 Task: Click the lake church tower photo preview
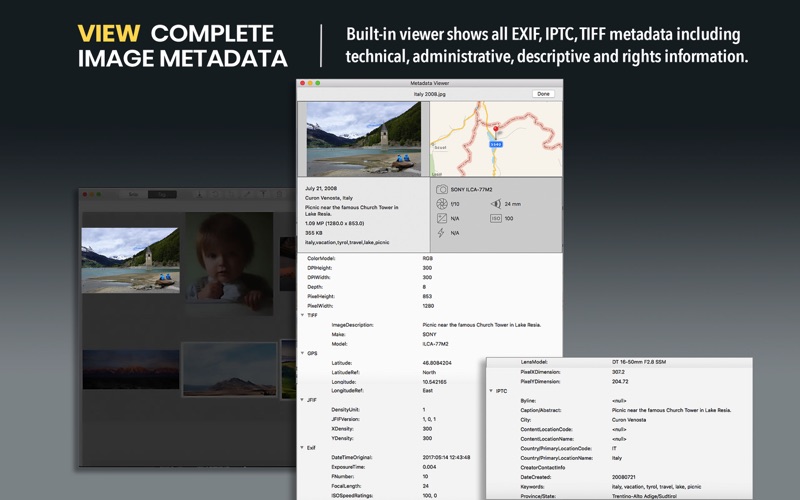click(x=364, y=139)
